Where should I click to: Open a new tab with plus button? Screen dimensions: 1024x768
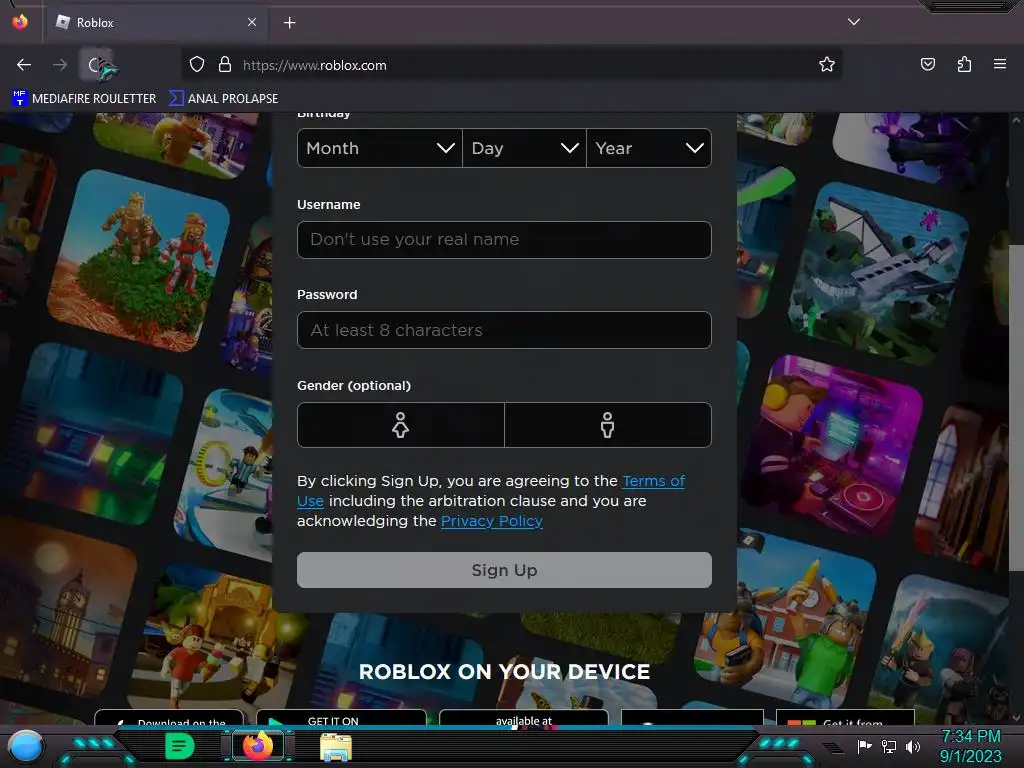click(x=289, y=23)
